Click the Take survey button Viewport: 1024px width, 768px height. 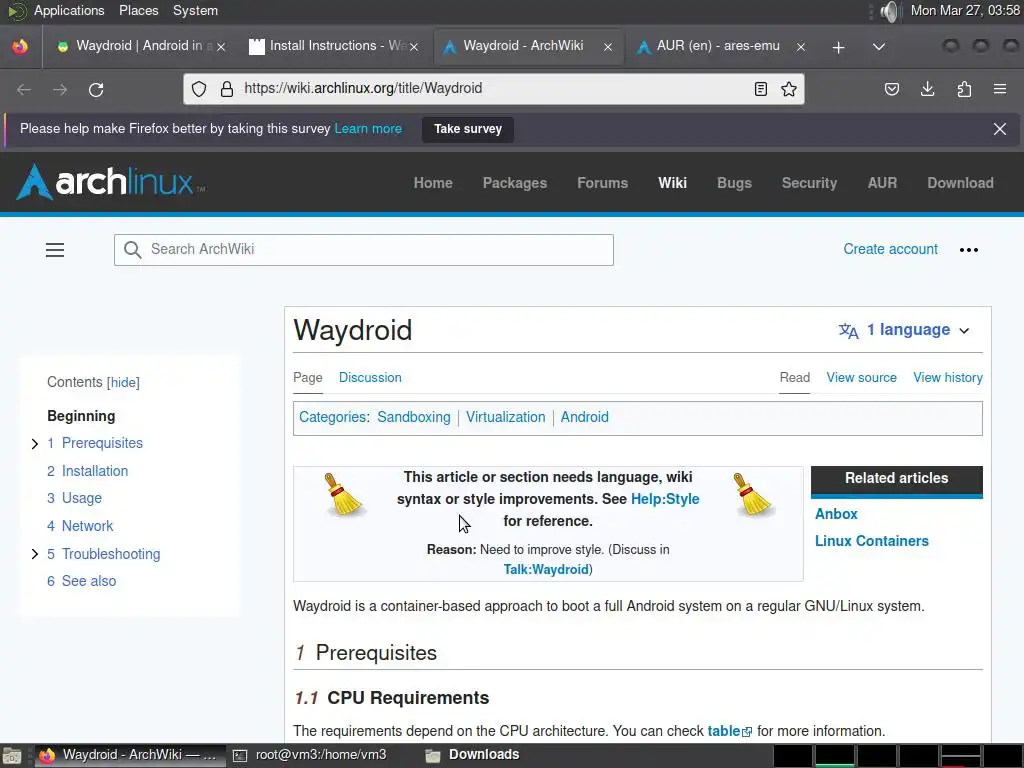click(468, 129)
